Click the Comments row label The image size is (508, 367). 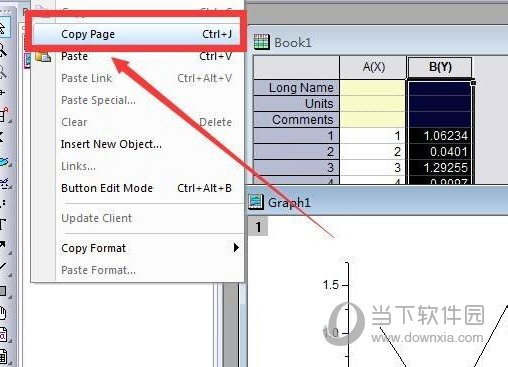click(x=297, y=120)
